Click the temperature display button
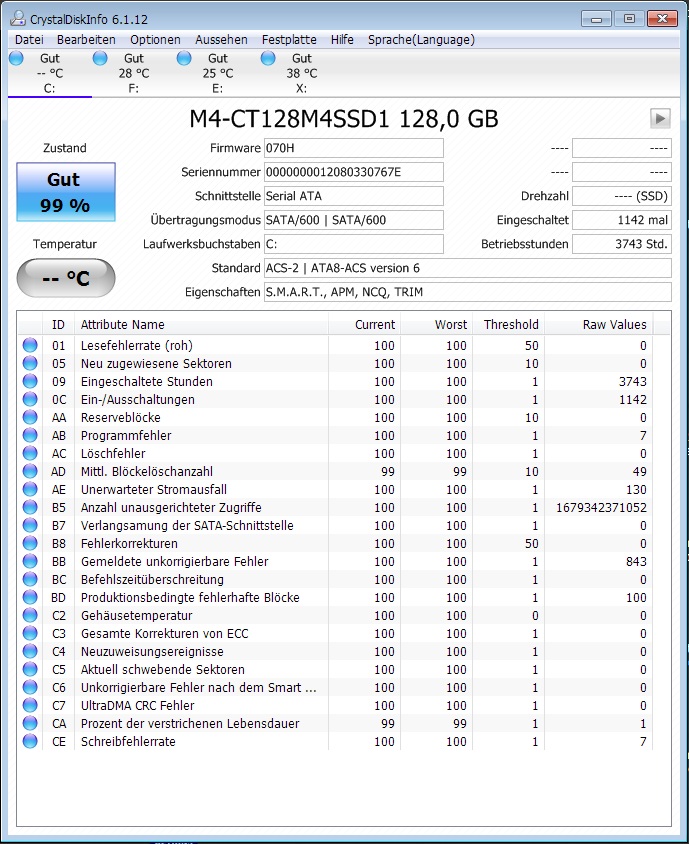Image resolution: width=689 pixels, height=844 pixels. (66, 278)
